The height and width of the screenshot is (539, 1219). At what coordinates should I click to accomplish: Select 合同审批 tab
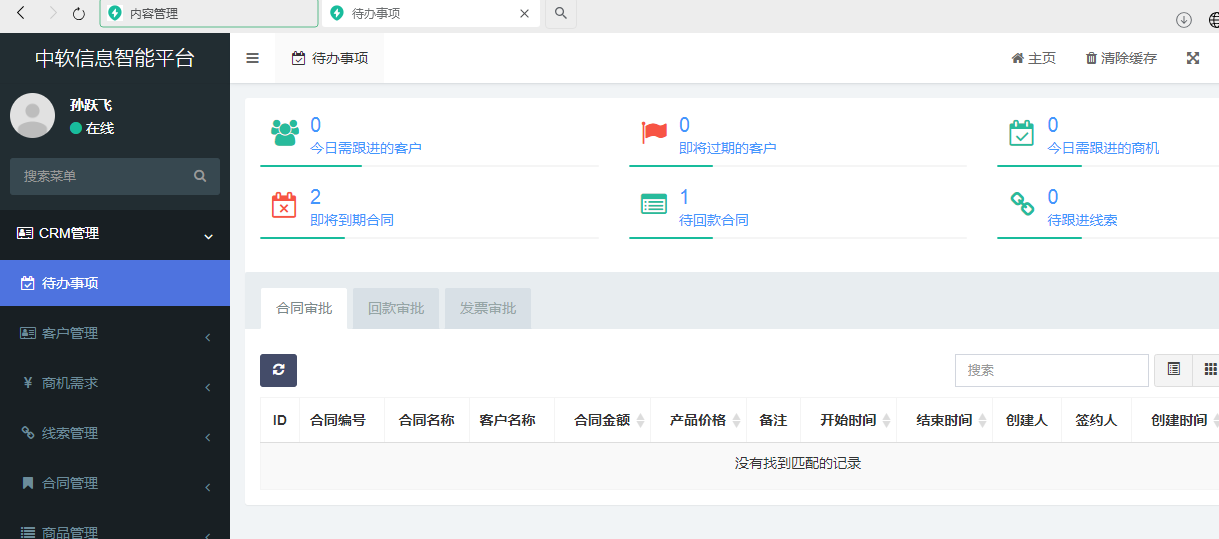click(x=304, y=308)
